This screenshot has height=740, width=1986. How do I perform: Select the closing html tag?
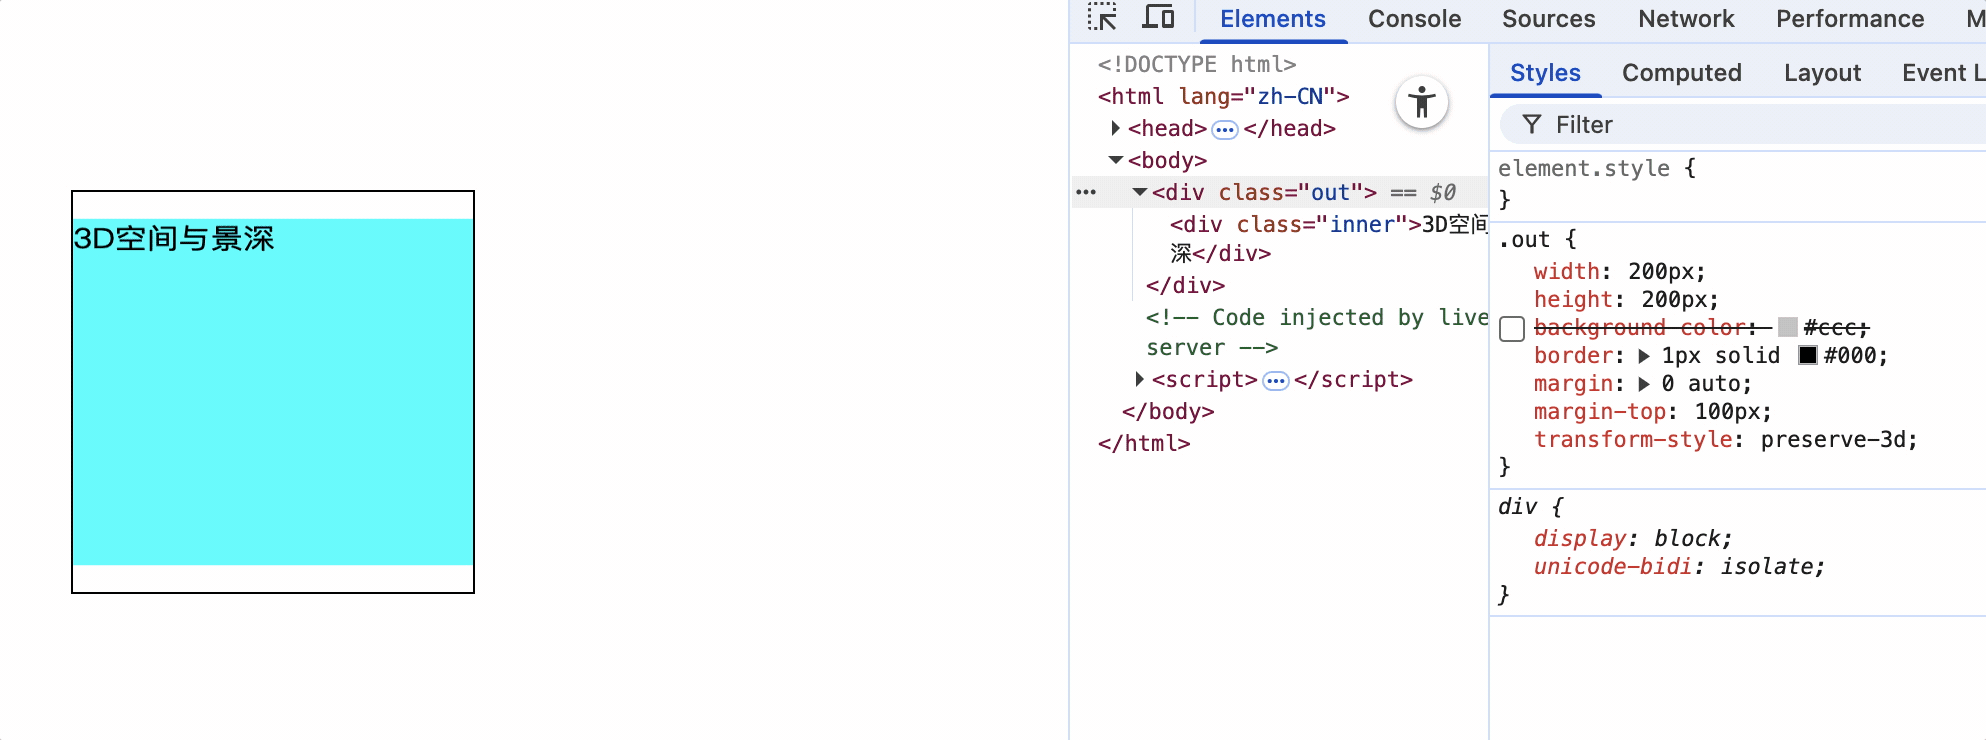pyautogui.click(x=1144, y=443)
